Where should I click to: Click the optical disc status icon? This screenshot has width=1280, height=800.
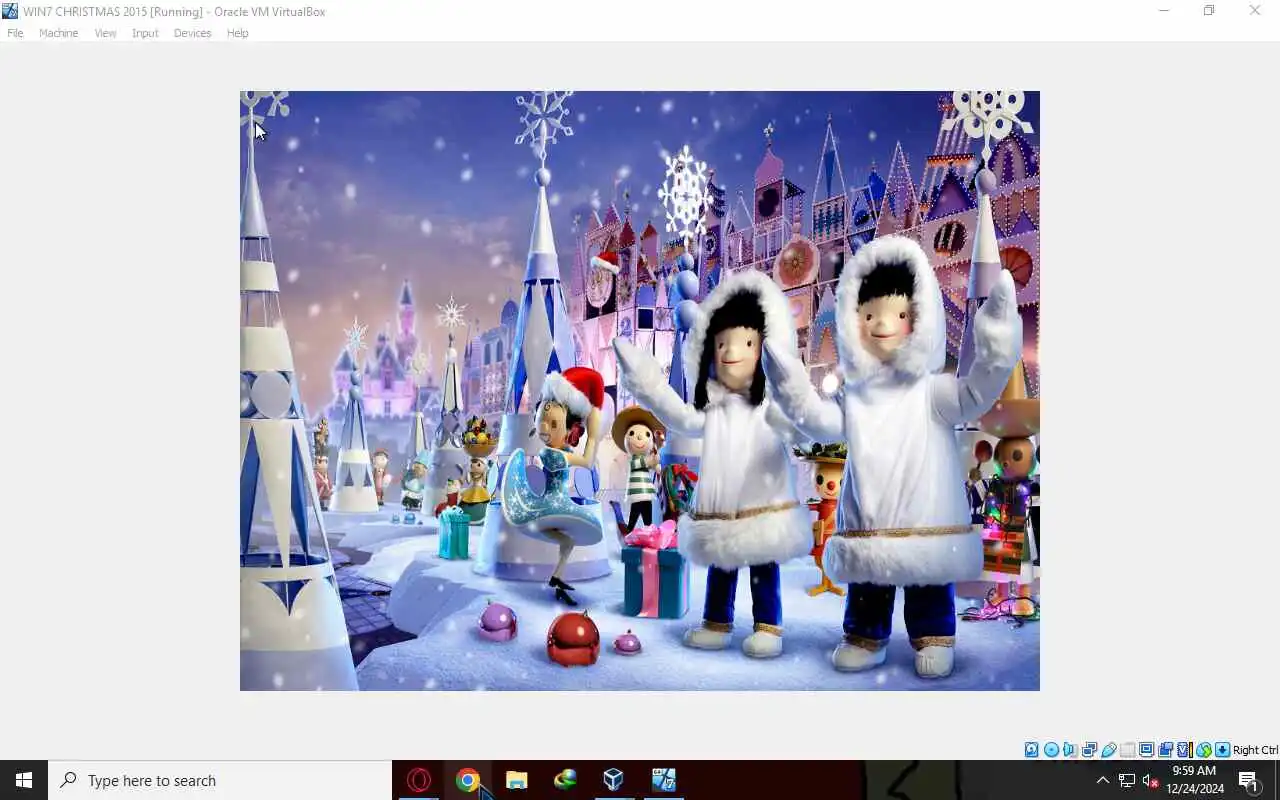1051,750
